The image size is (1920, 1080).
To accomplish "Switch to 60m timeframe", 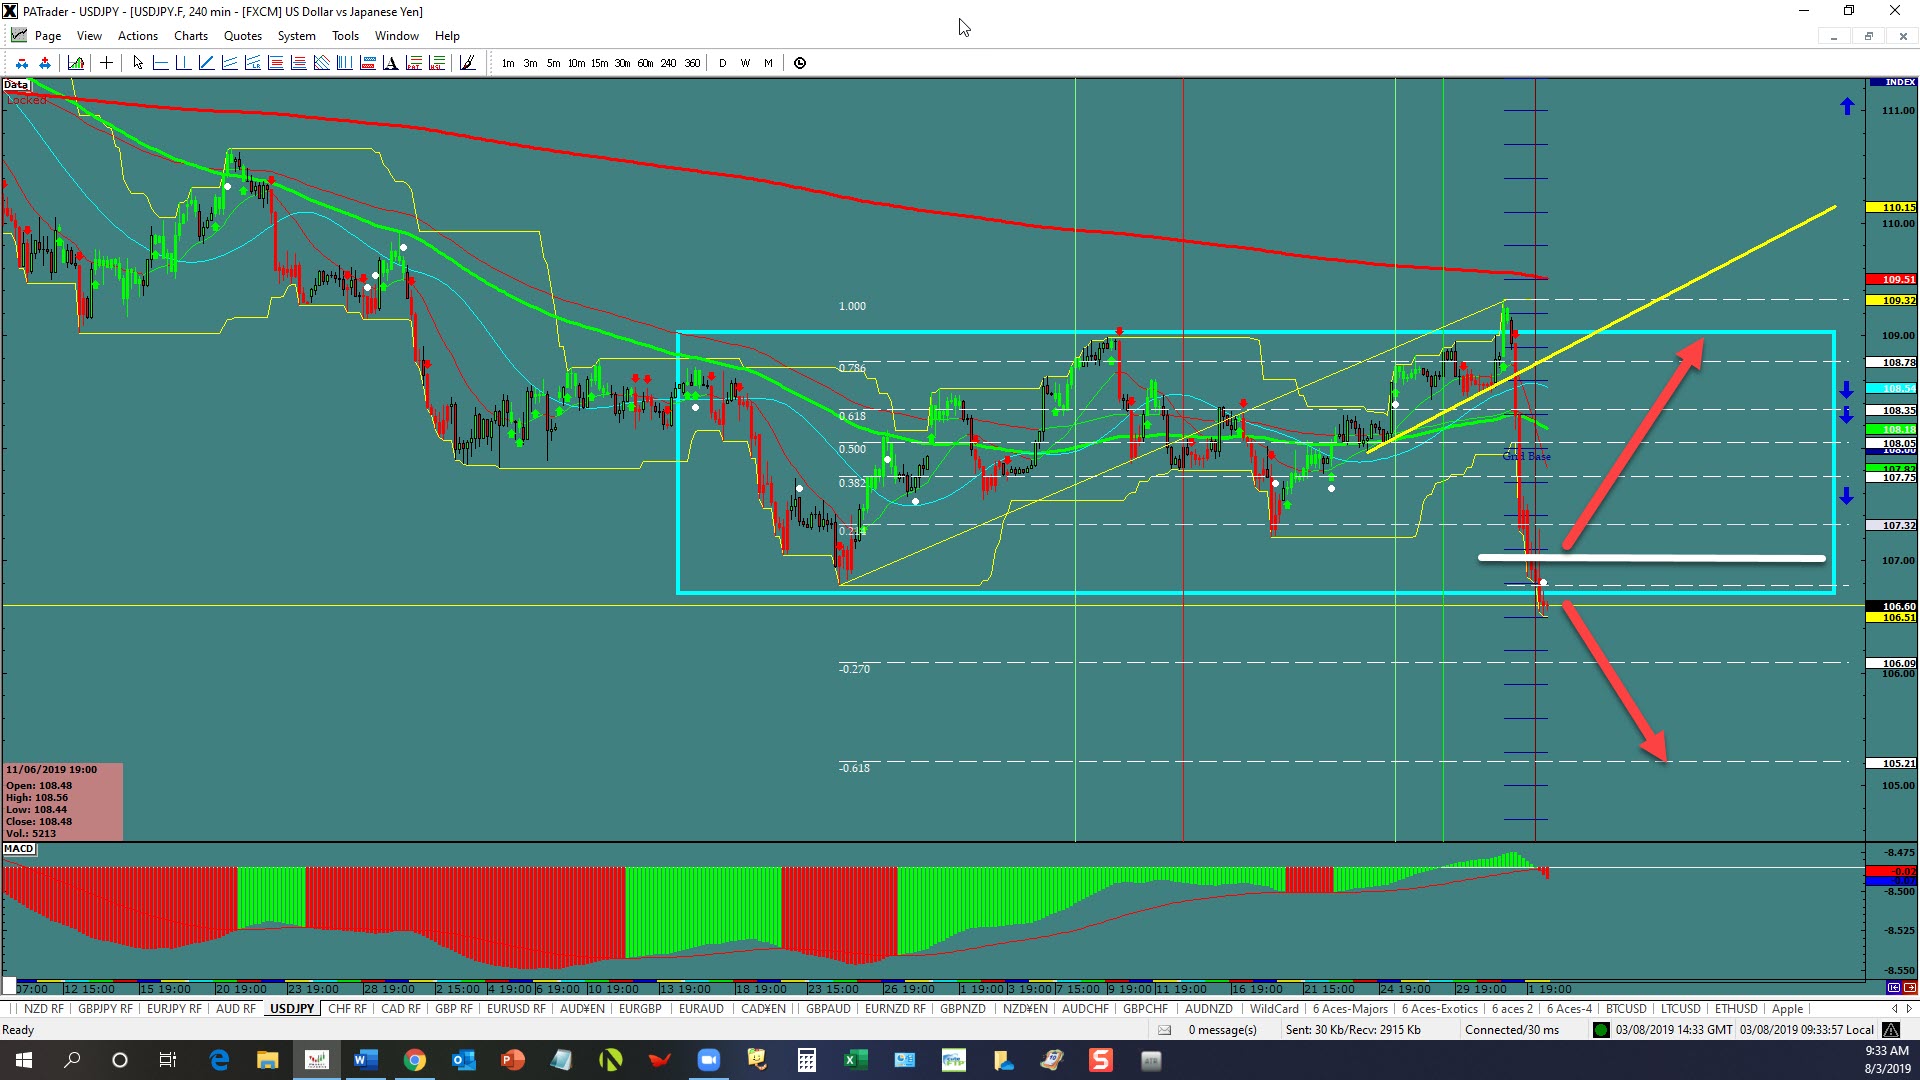I will [x=645, y=63].
